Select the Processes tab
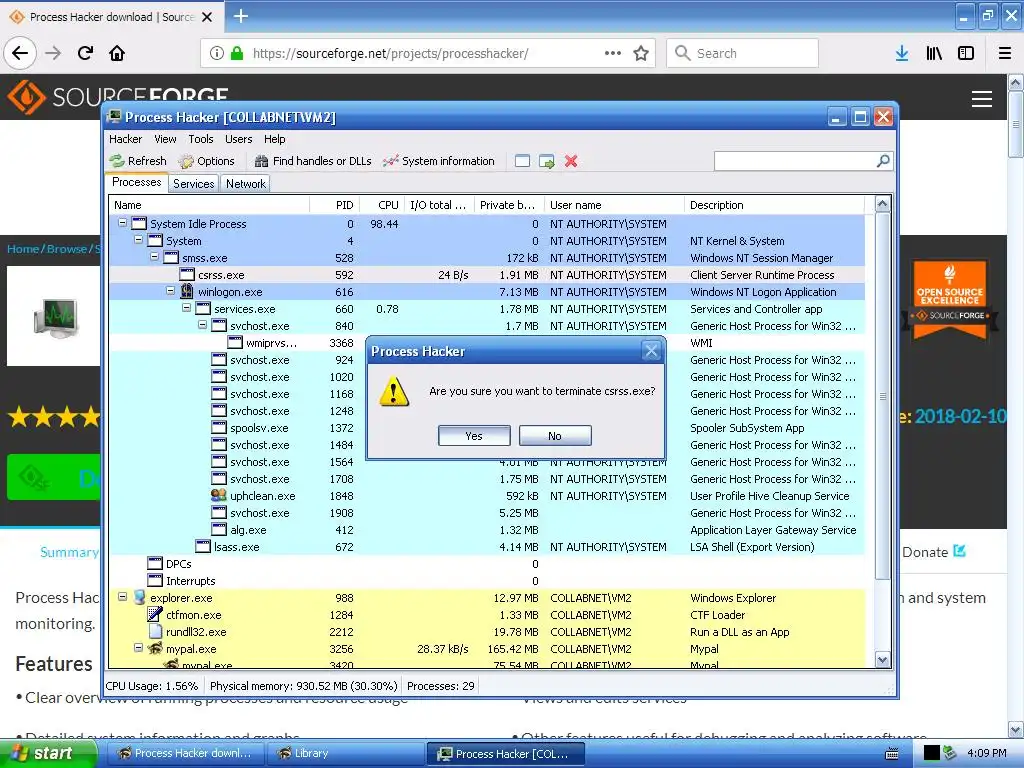Viewport: 1024px width, 768px height. (136, 182)
